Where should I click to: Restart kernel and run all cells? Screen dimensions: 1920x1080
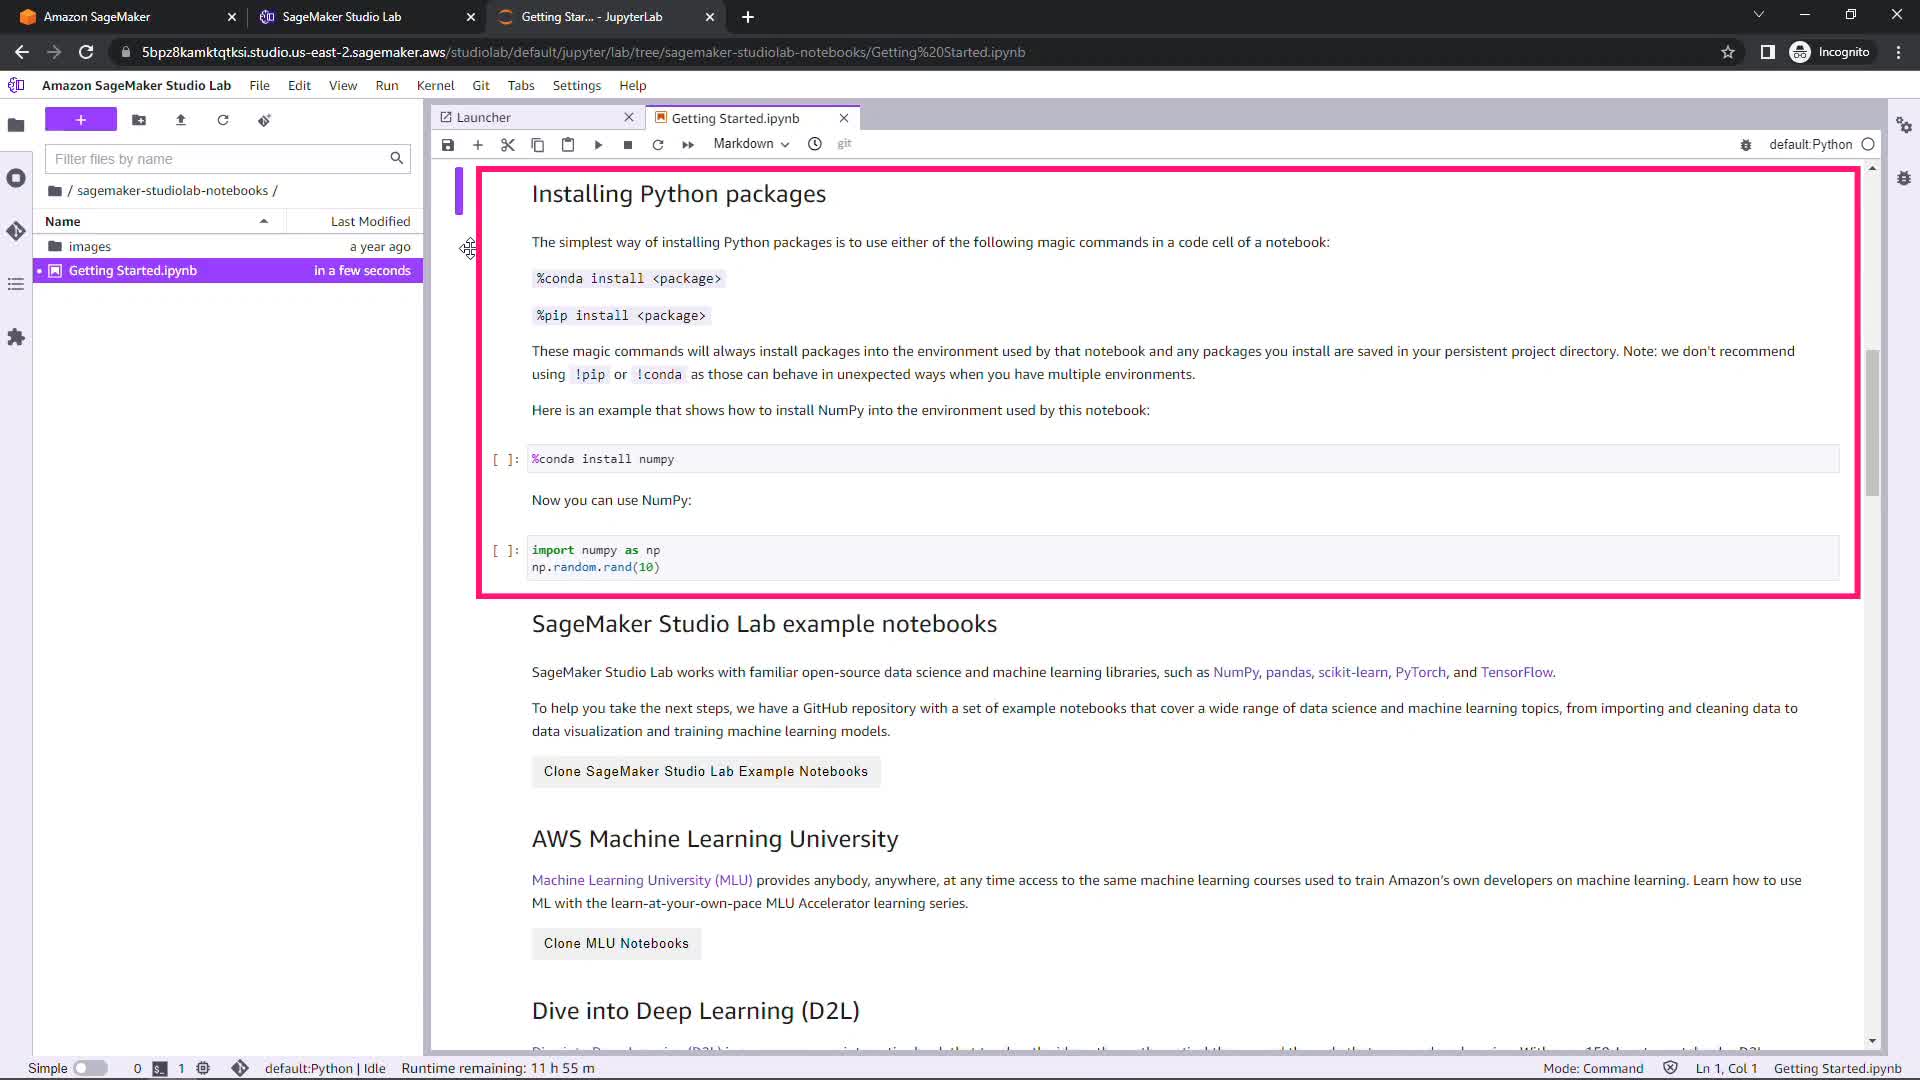pos(688,145)
